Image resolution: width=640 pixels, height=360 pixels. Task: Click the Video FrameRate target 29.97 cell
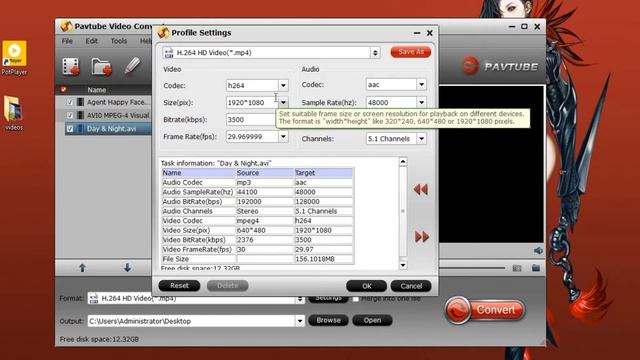[323, 249]
